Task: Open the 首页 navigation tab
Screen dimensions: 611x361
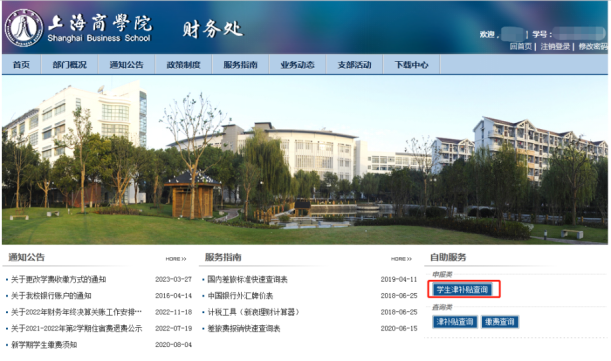Action: pos(21,64)
